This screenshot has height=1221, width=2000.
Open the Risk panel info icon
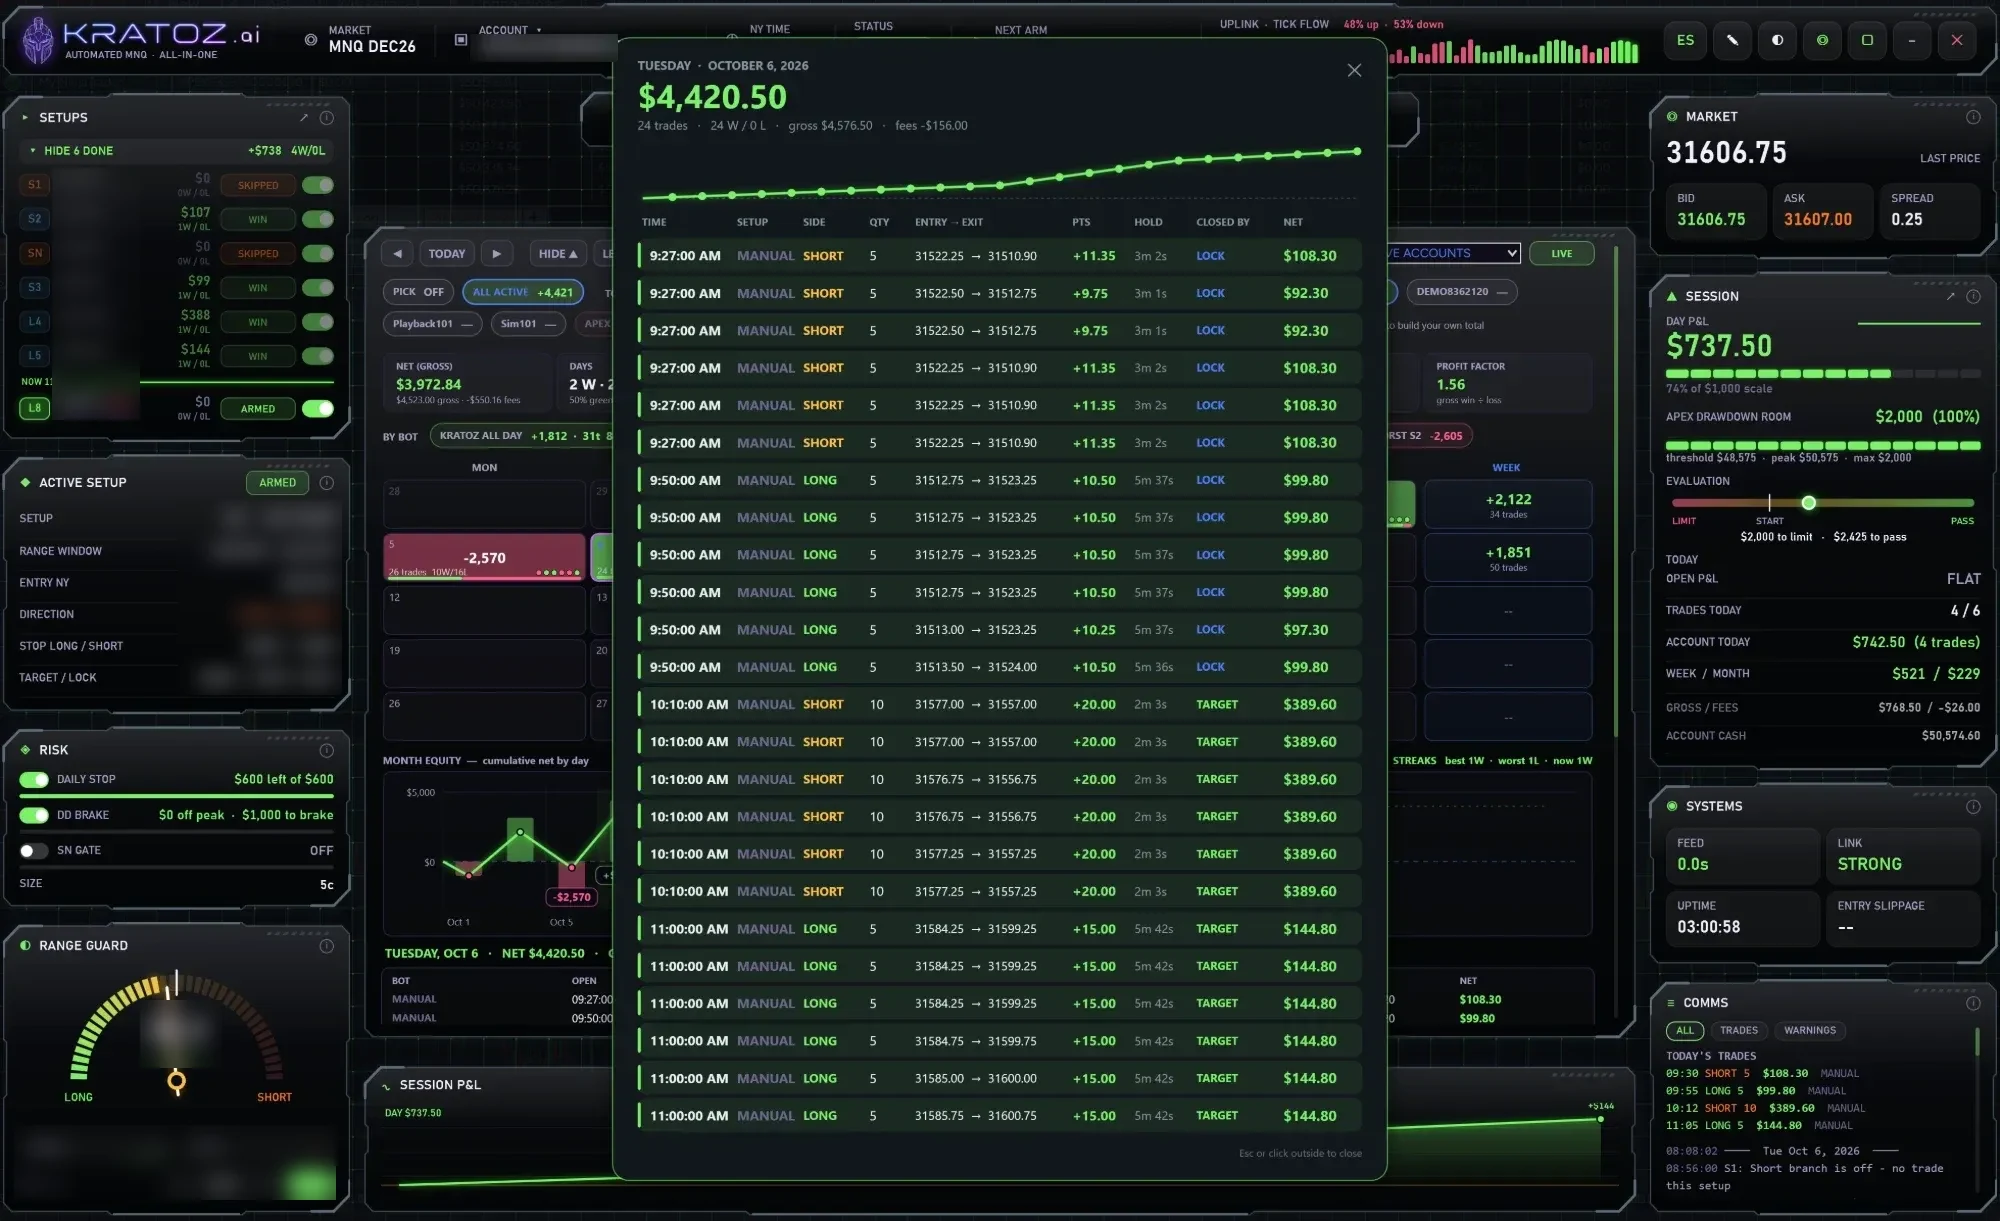pyautogui.click(x=326, y=750)
